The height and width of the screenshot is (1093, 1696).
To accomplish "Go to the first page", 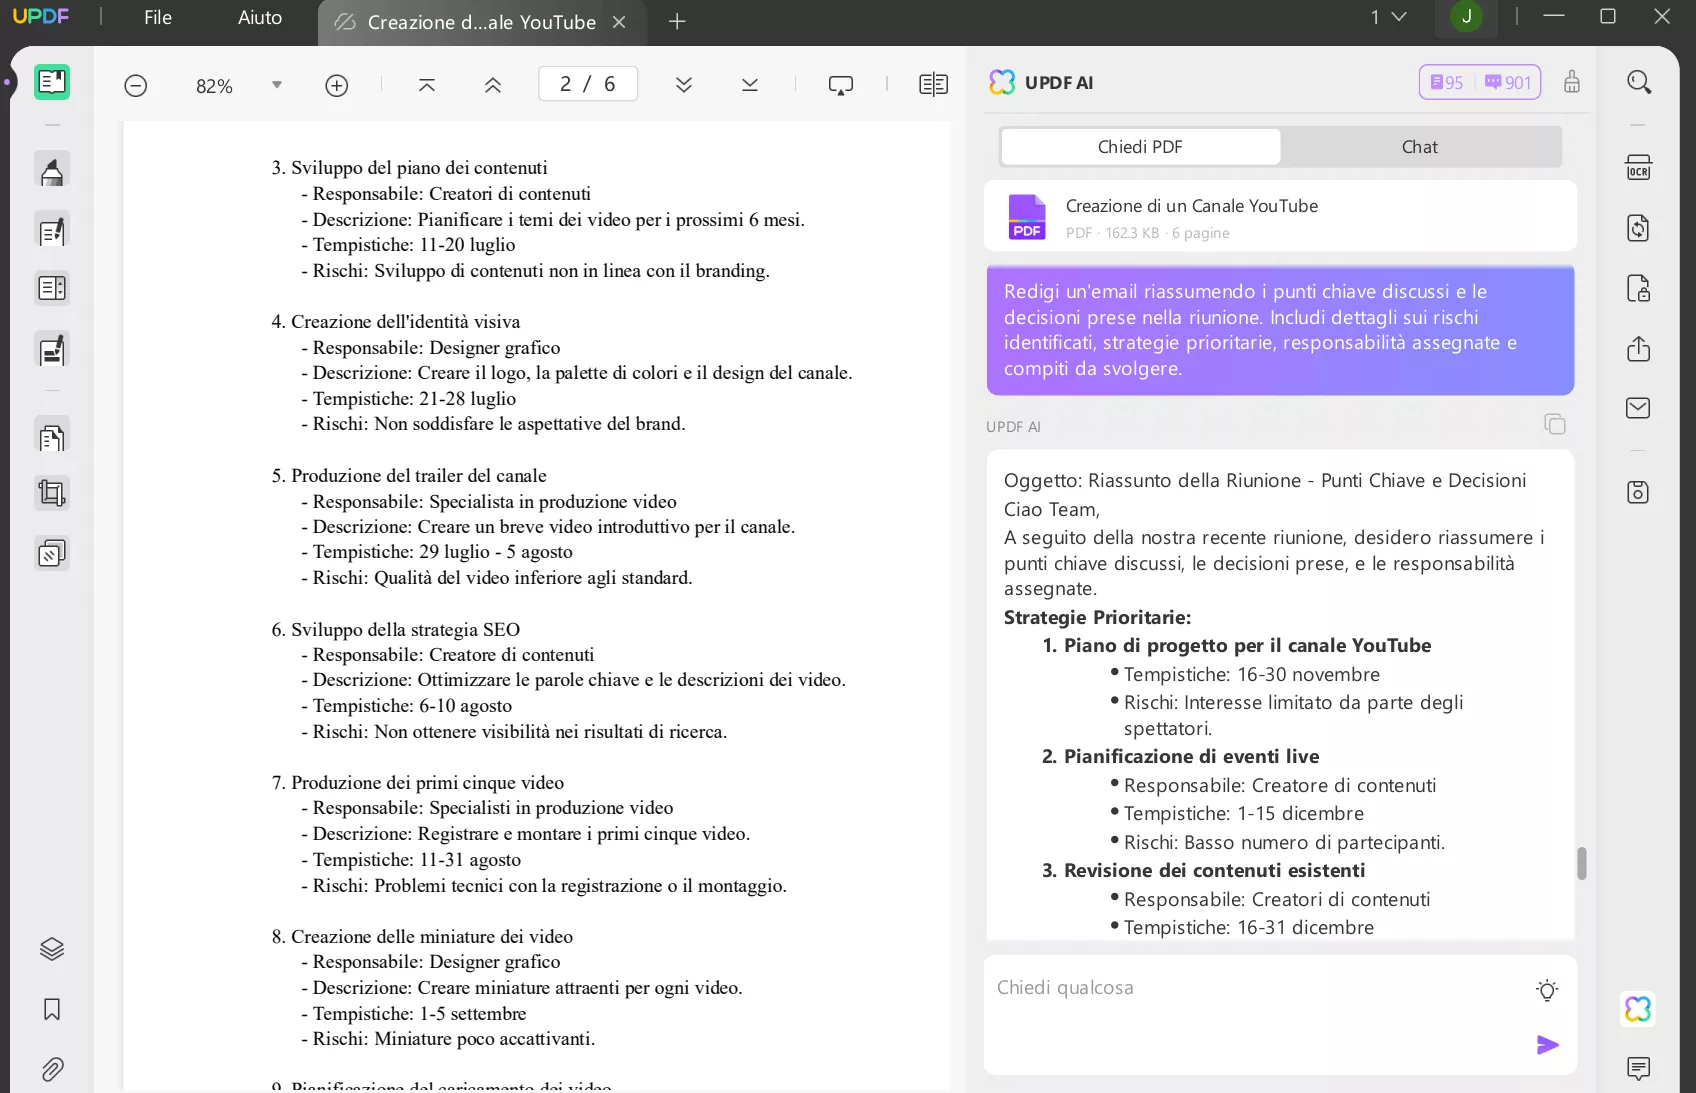I will (x=427, y=85).
